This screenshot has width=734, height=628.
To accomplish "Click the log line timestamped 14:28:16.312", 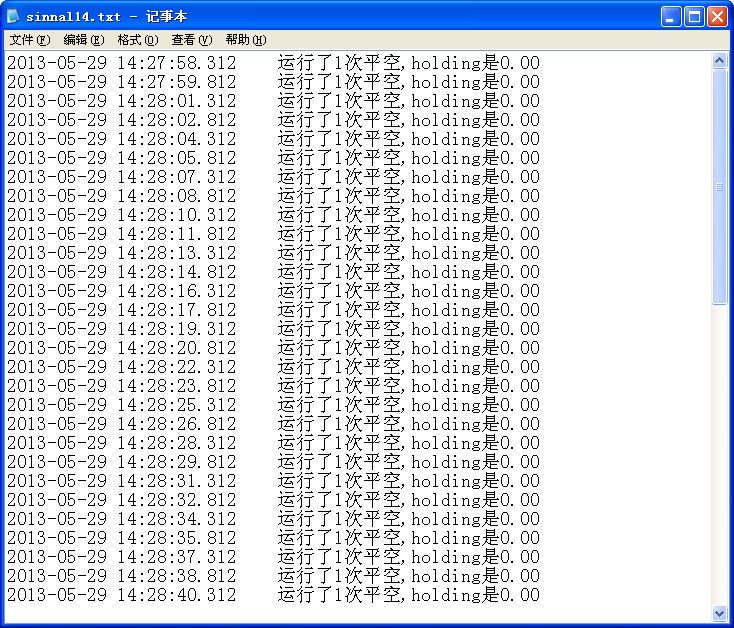I will point(273,291).
